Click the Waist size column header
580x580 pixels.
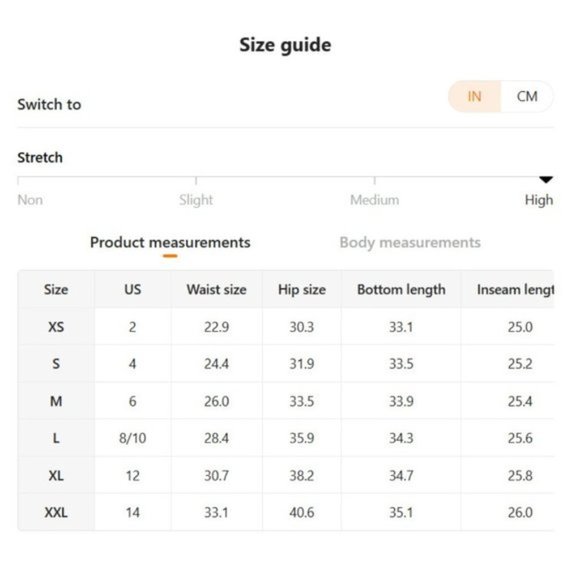coord(216,290)
